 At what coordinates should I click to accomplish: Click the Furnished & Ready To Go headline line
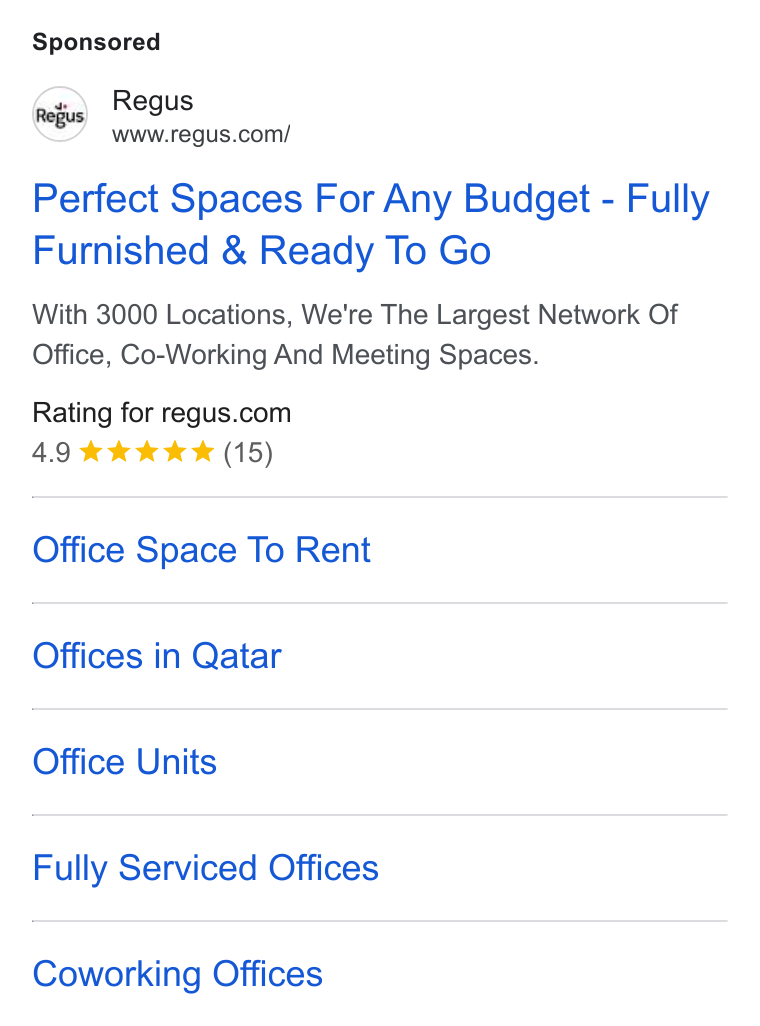(262, 251)
